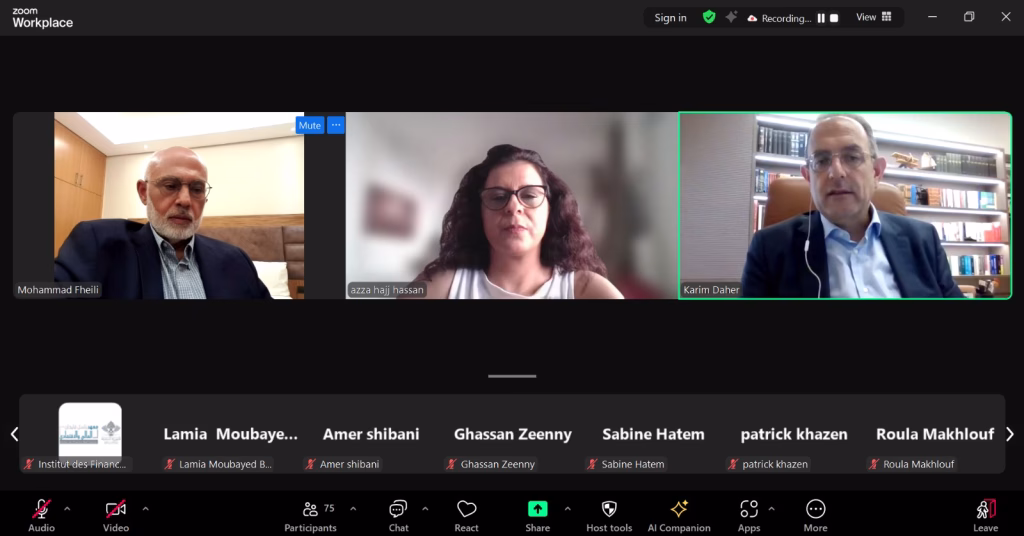The height and width of the screenshot is (536, 1024).
Task: Launch the AI Companion
Action: pos(679,514)
